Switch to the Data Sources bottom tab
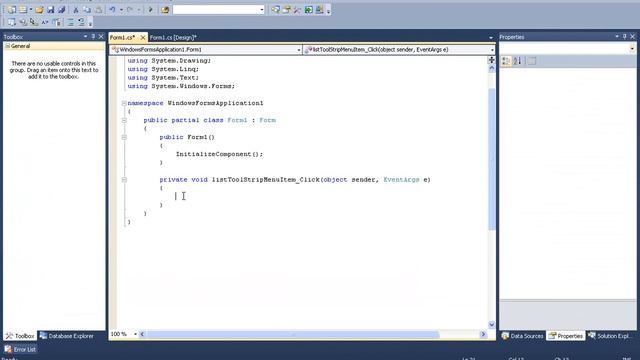The width and height of the screenshot is (640, 360). pos(523,336)
